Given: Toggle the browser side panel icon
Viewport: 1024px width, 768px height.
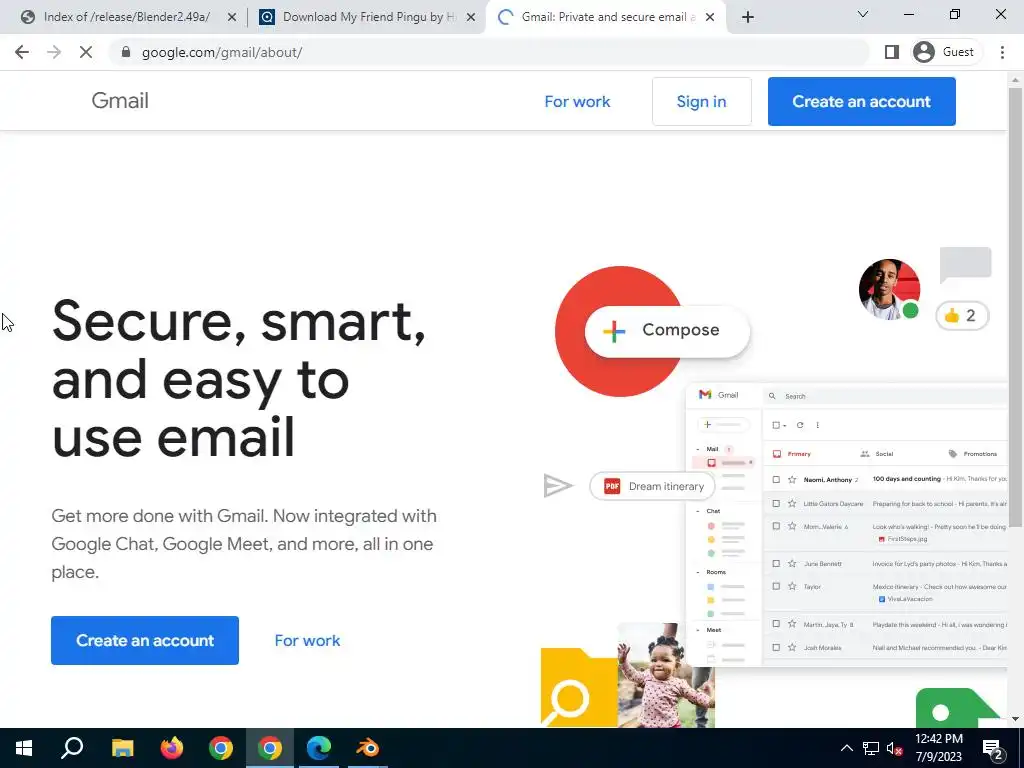Looking at the screenshot, I should [891, 52].
